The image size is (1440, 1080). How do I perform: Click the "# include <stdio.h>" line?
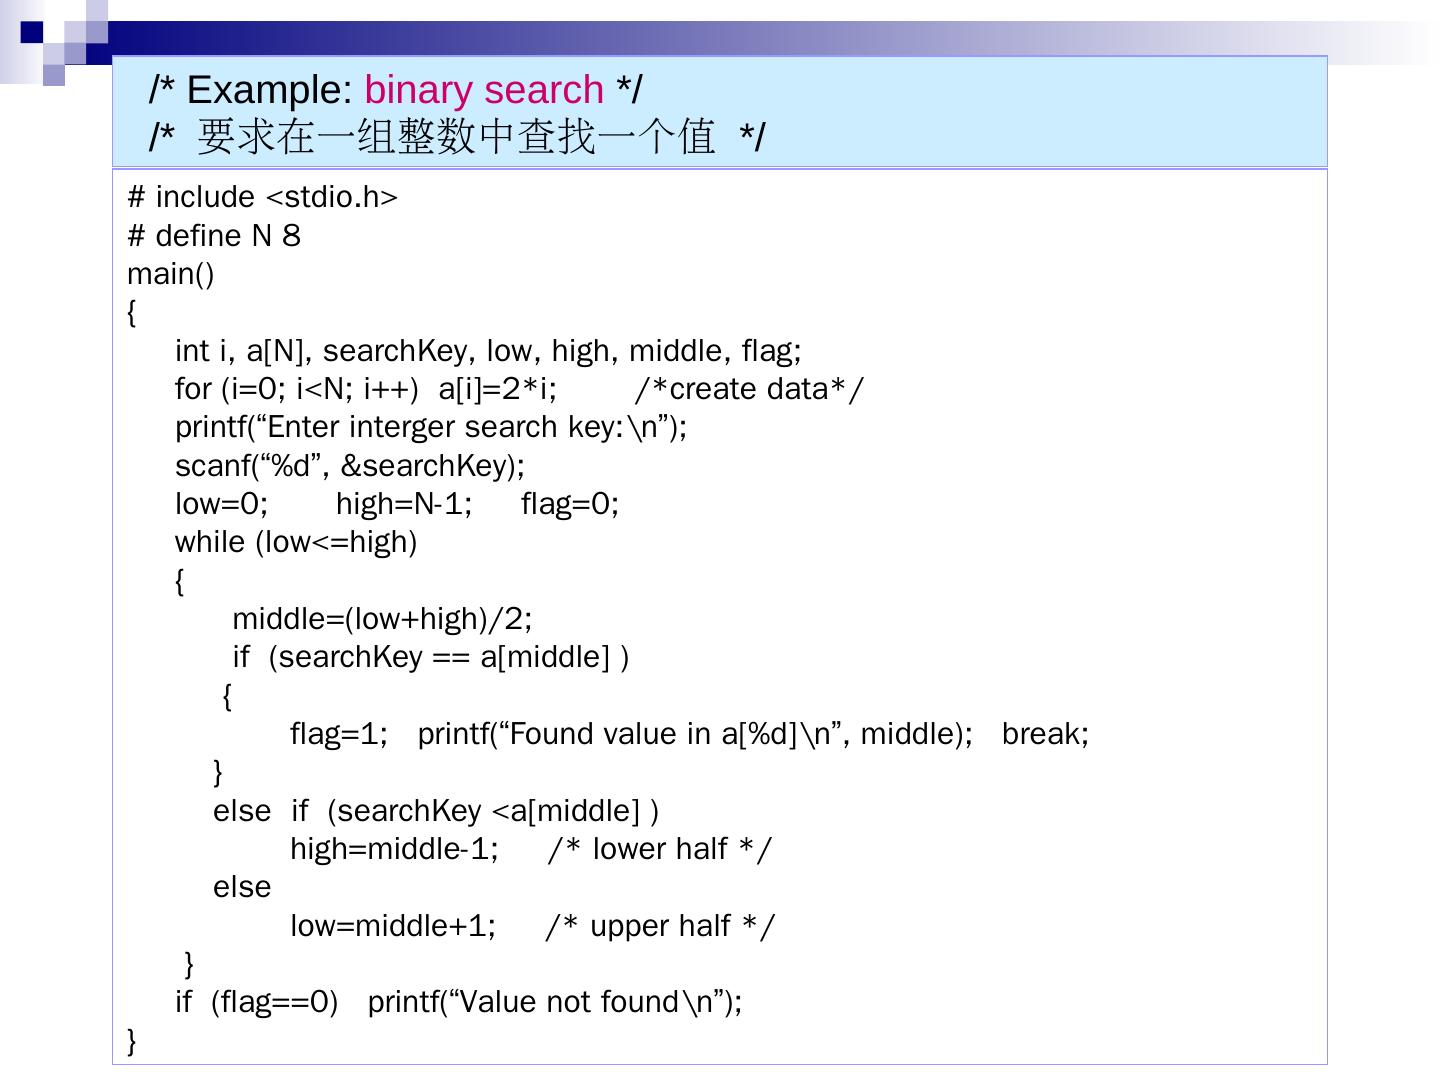click(x=262, y=197)
